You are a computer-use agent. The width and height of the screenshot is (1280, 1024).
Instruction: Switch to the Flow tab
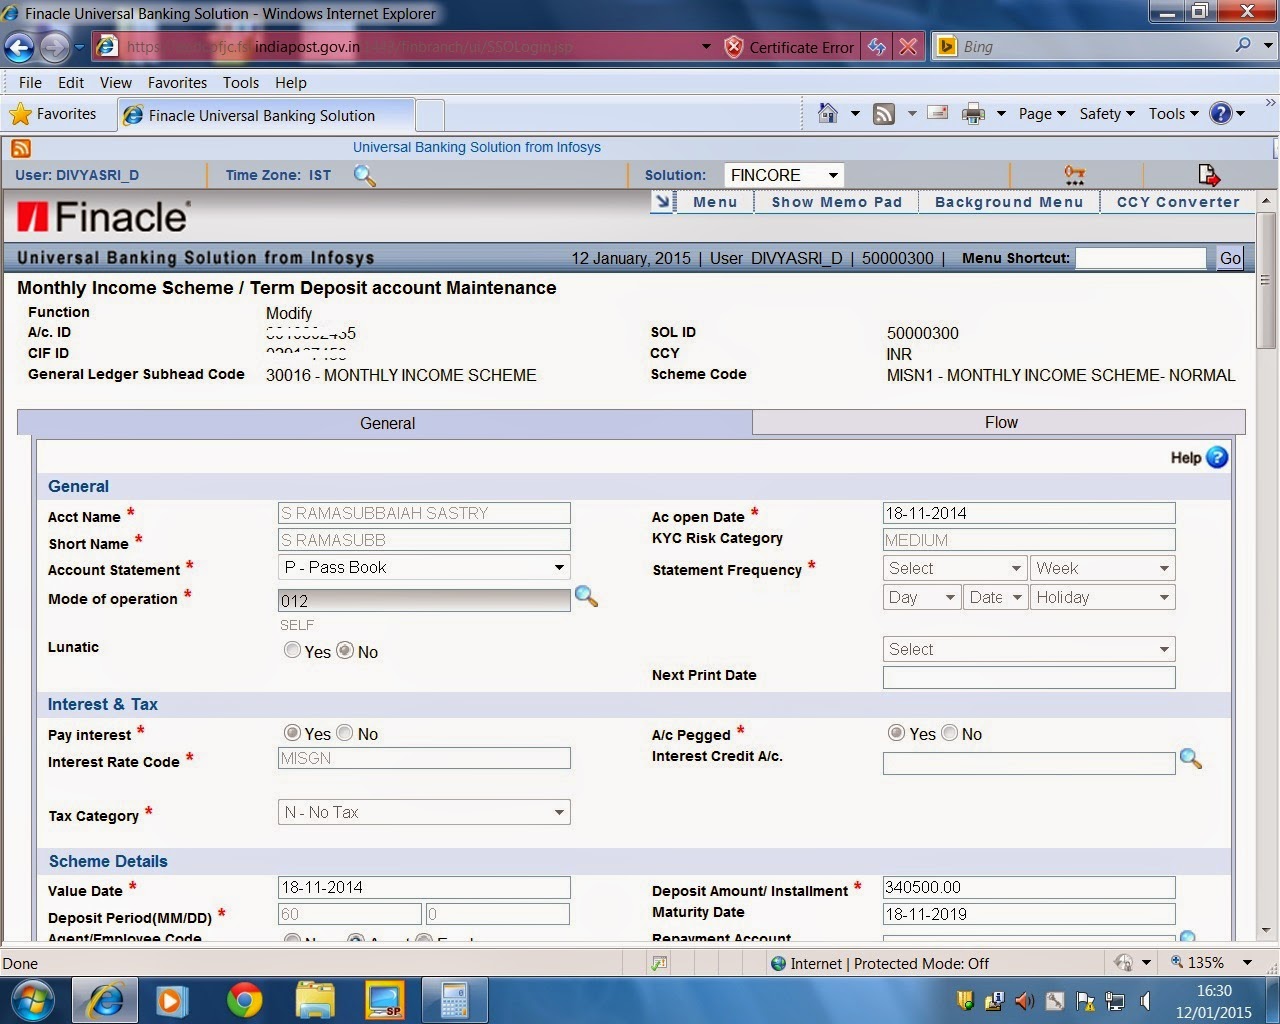click(999, 422)
